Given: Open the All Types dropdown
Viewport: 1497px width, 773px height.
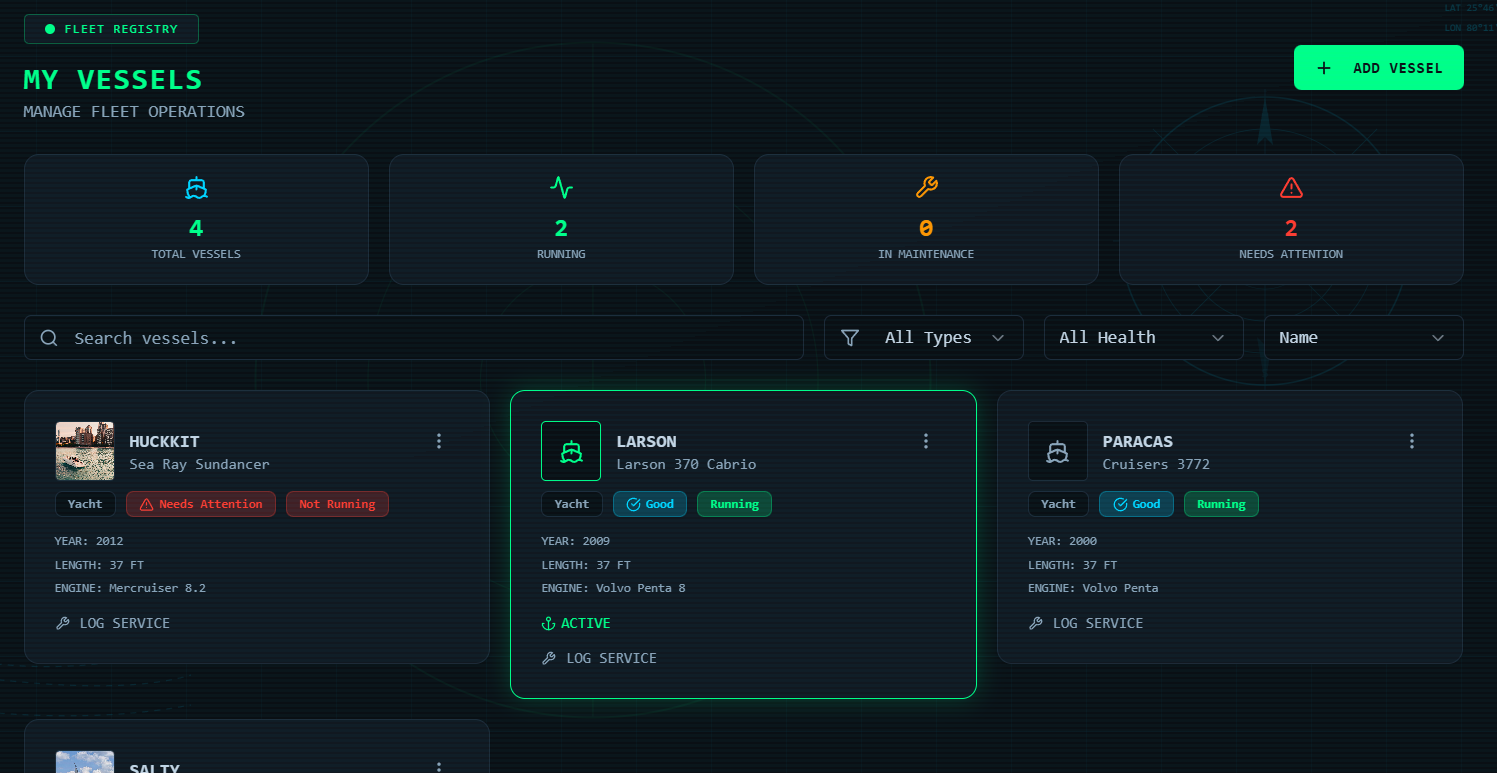Looking at the screenshot, I should click(924, 338).
